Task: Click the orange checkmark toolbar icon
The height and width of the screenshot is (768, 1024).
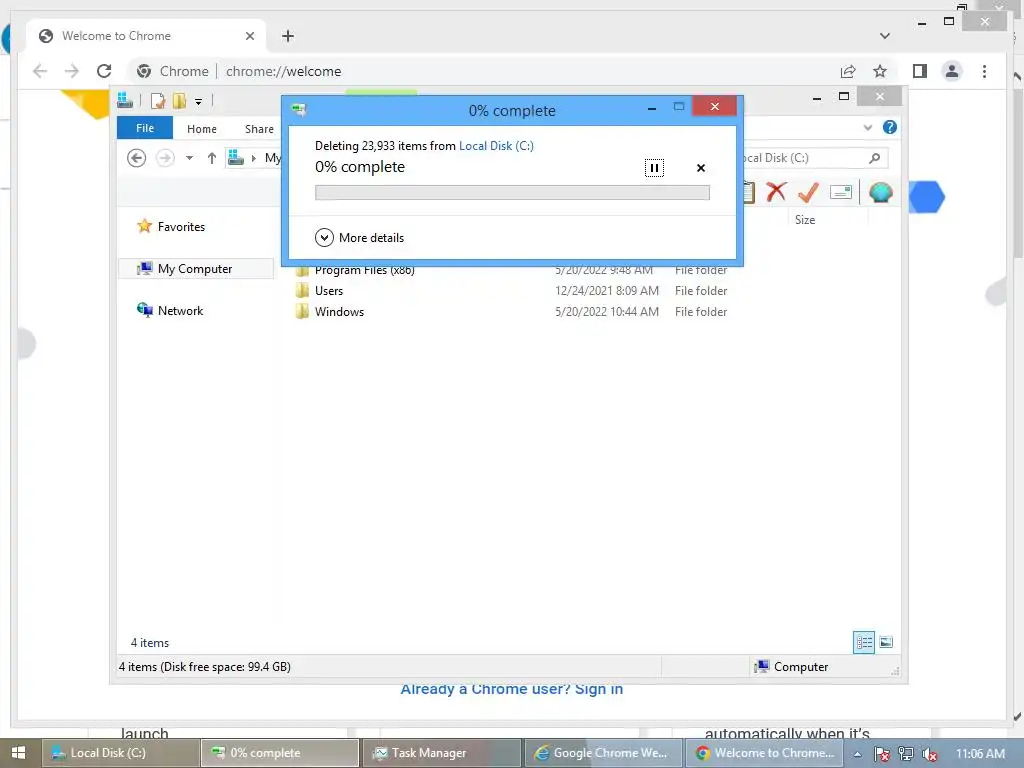Action: 808,192
